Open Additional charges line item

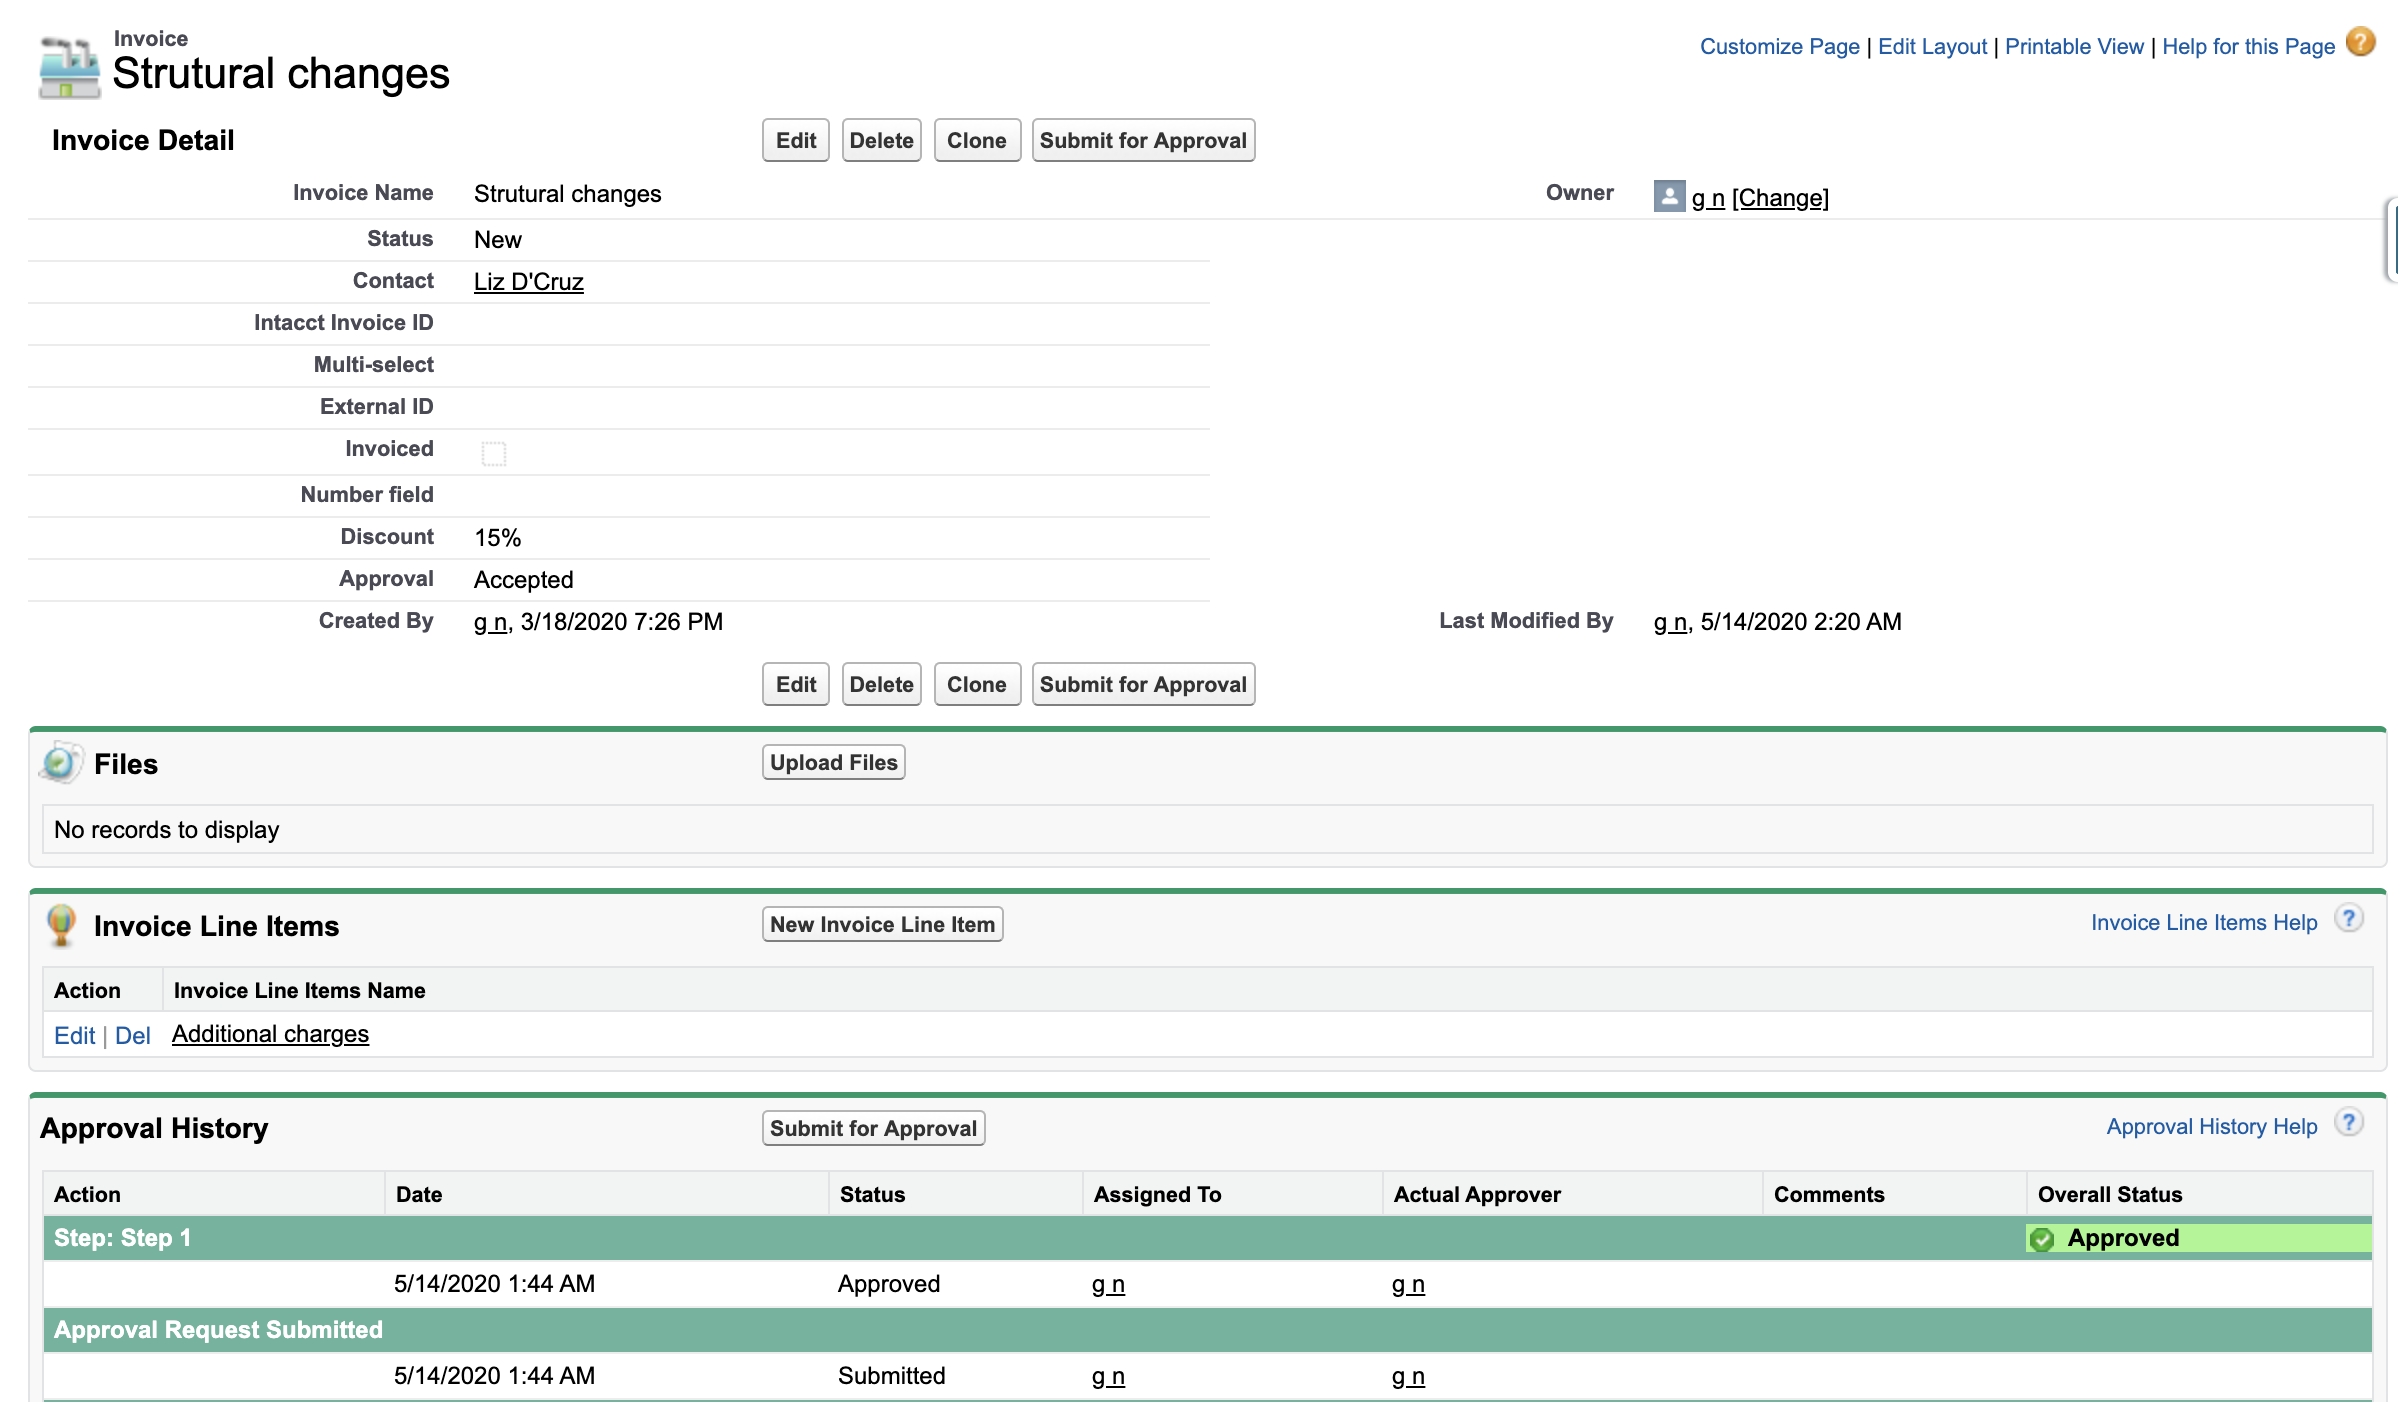(x=270, y=1034)
